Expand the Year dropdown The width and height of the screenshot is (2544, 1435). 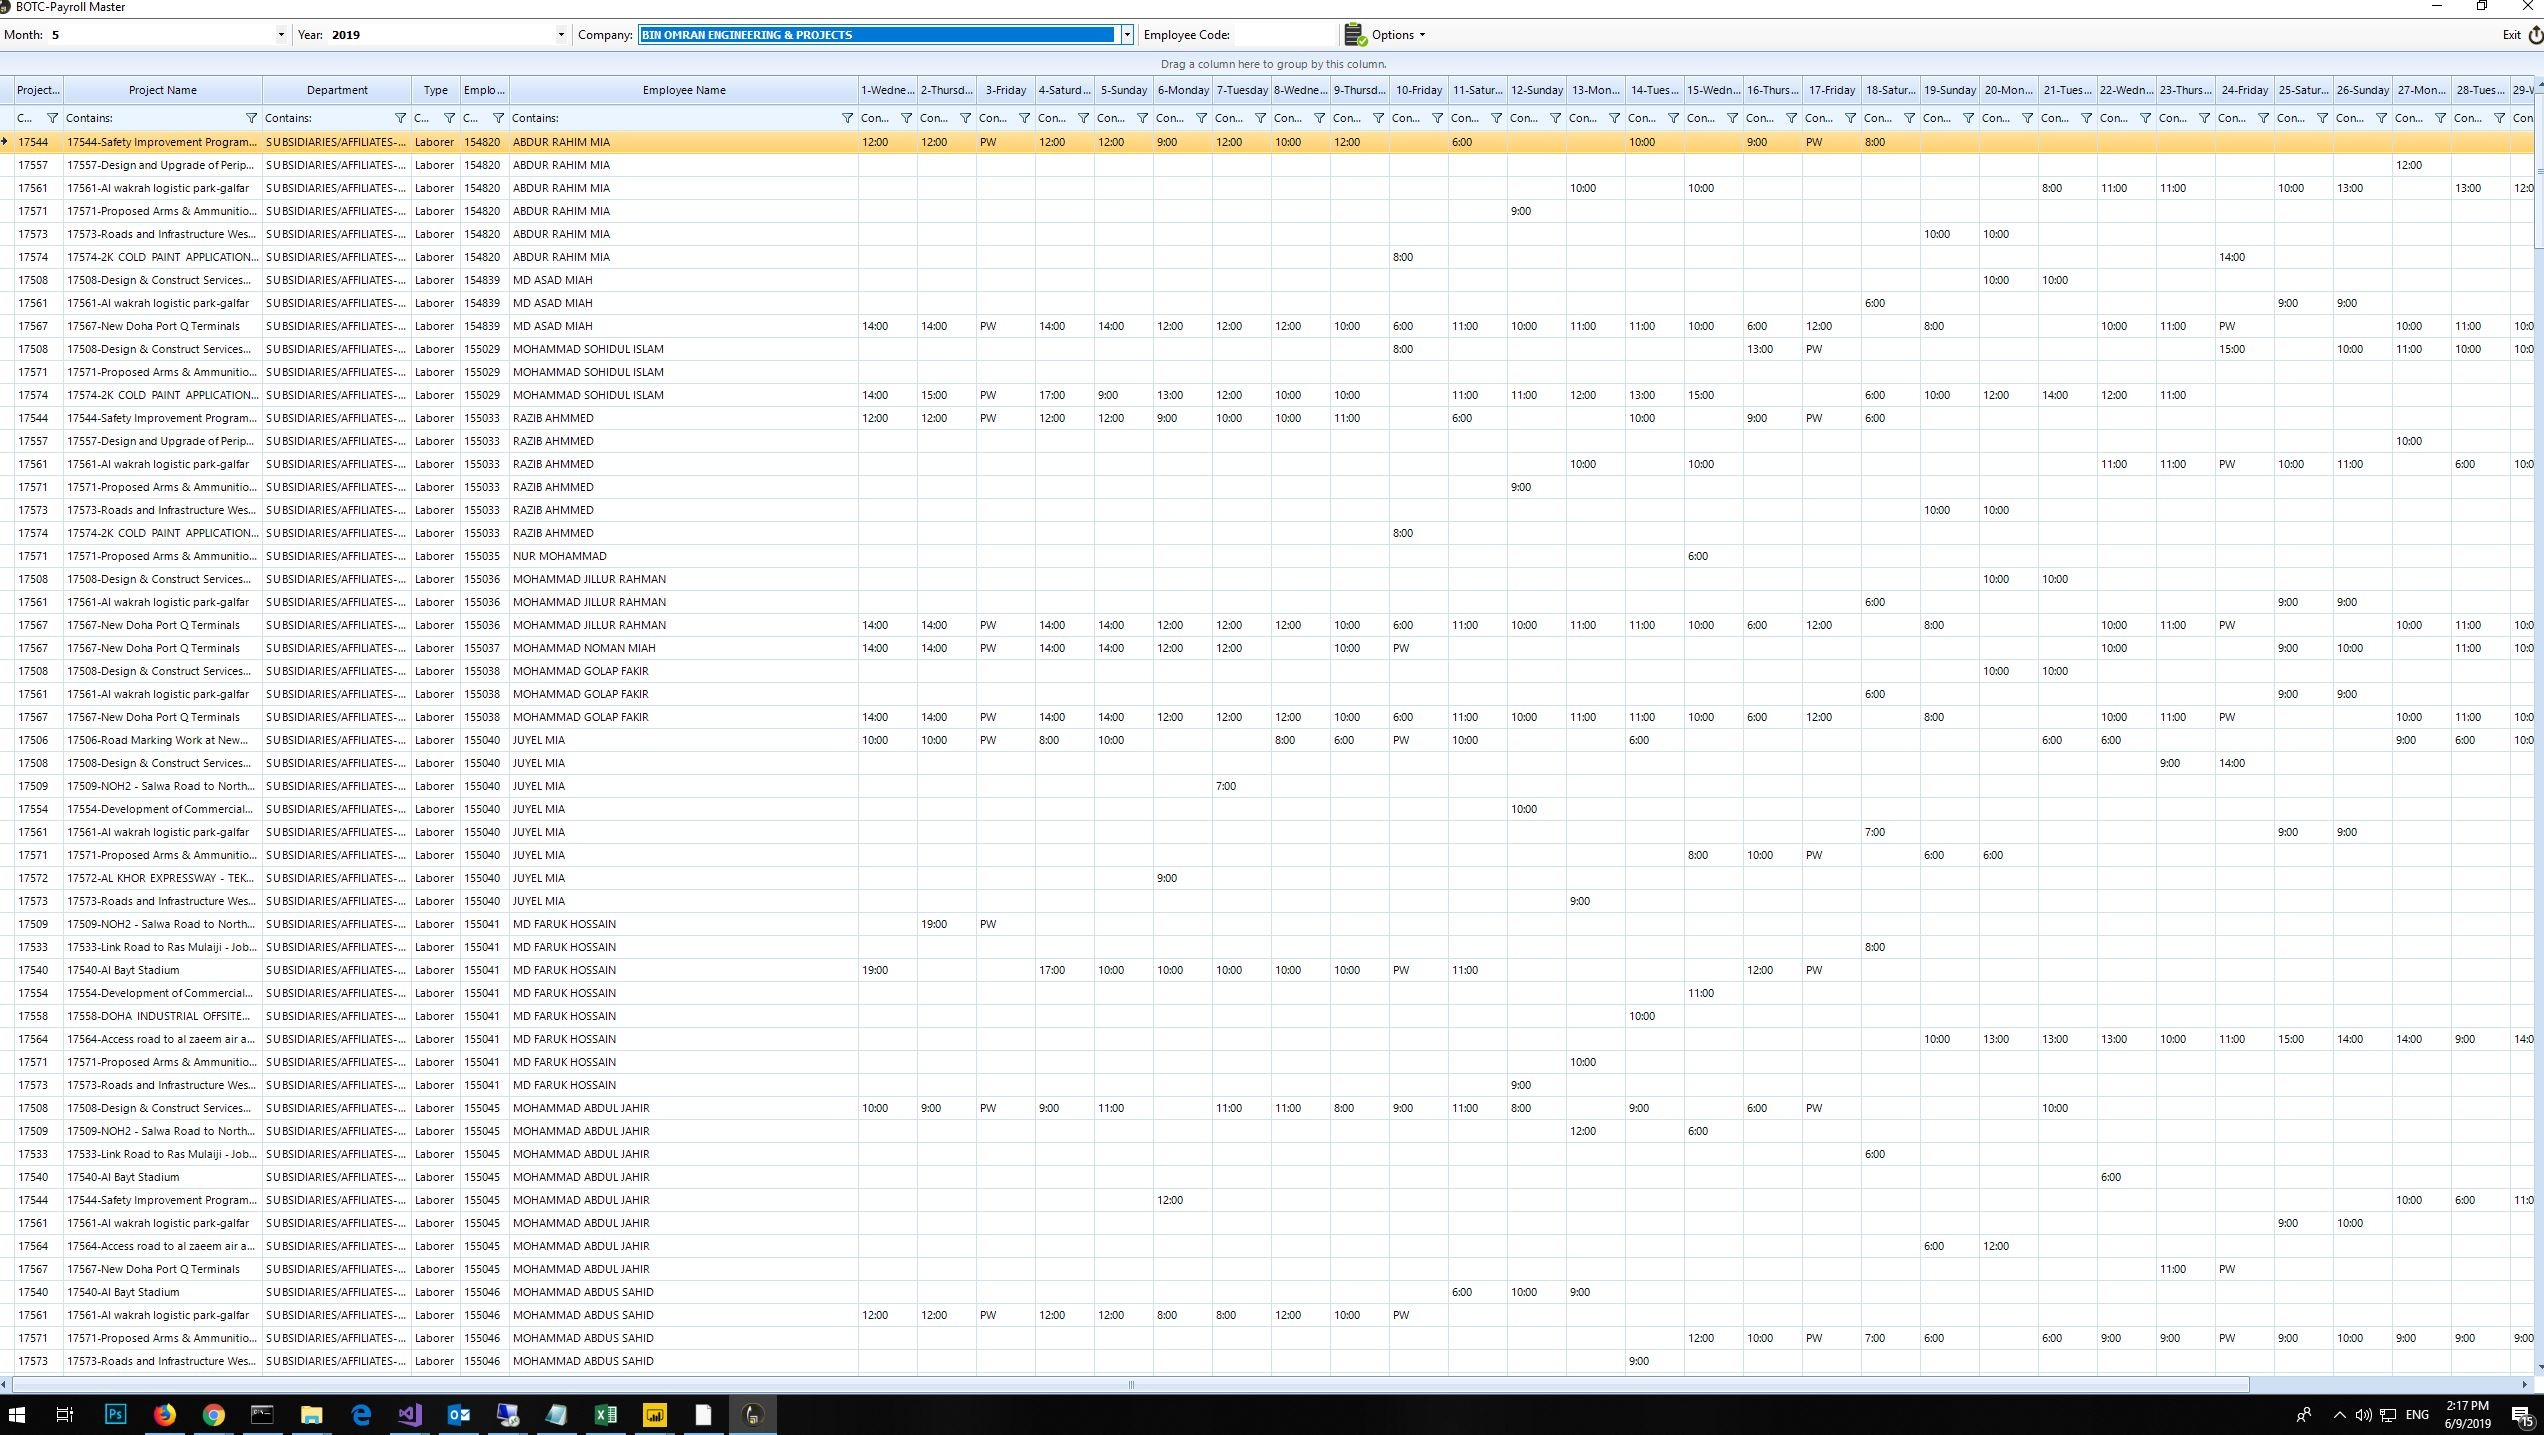[560, 35]
